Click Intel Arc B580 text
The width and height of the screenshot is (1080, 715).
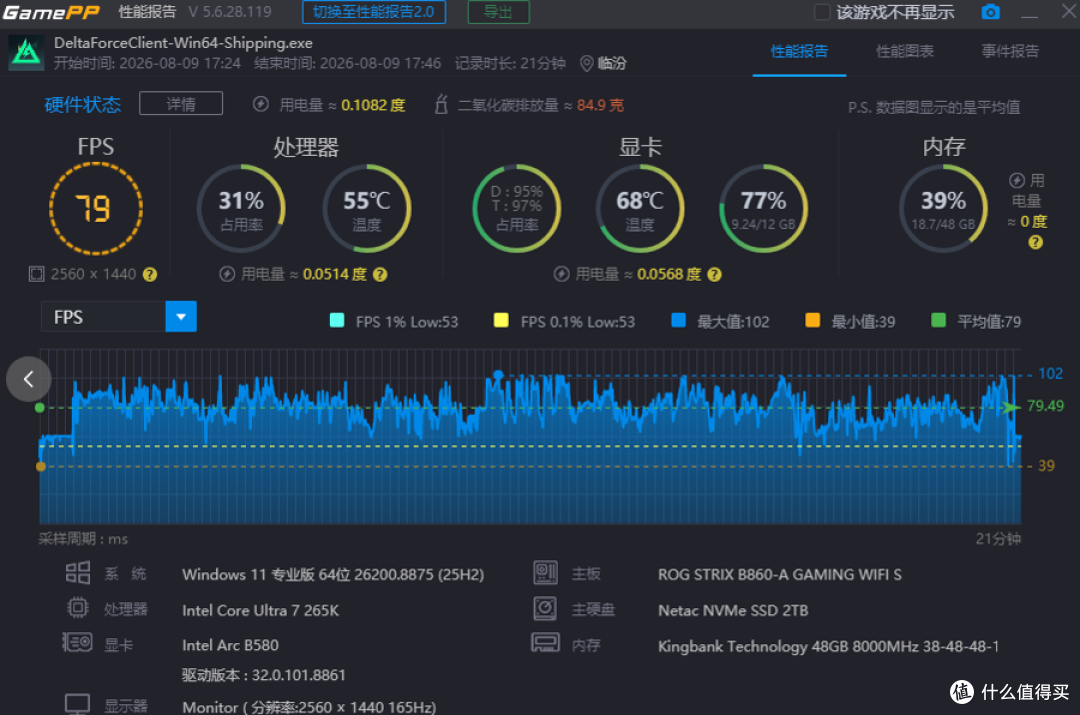click(230, 645)
